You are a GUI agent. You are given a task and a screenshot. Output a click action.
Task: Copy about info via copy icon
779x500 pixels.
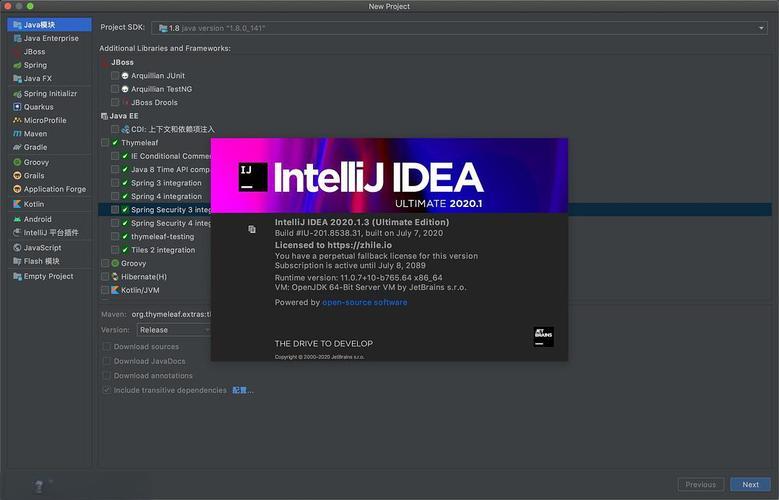pyautogui.click(x=252, y=229)
